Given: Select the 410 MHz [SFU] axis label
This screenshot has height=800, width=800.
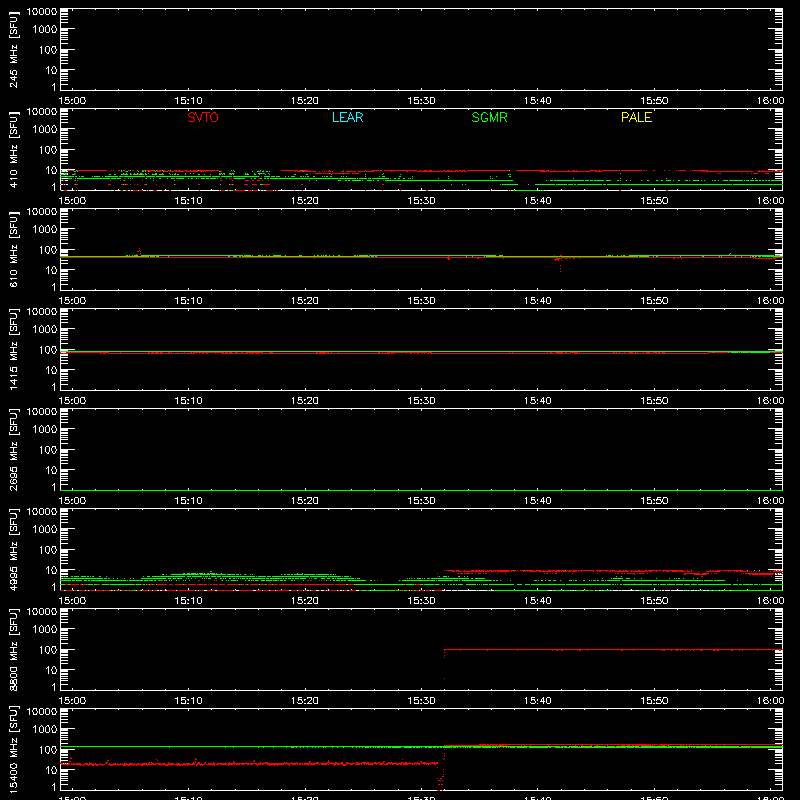Looking at the screenshot, I should (13, 150).
